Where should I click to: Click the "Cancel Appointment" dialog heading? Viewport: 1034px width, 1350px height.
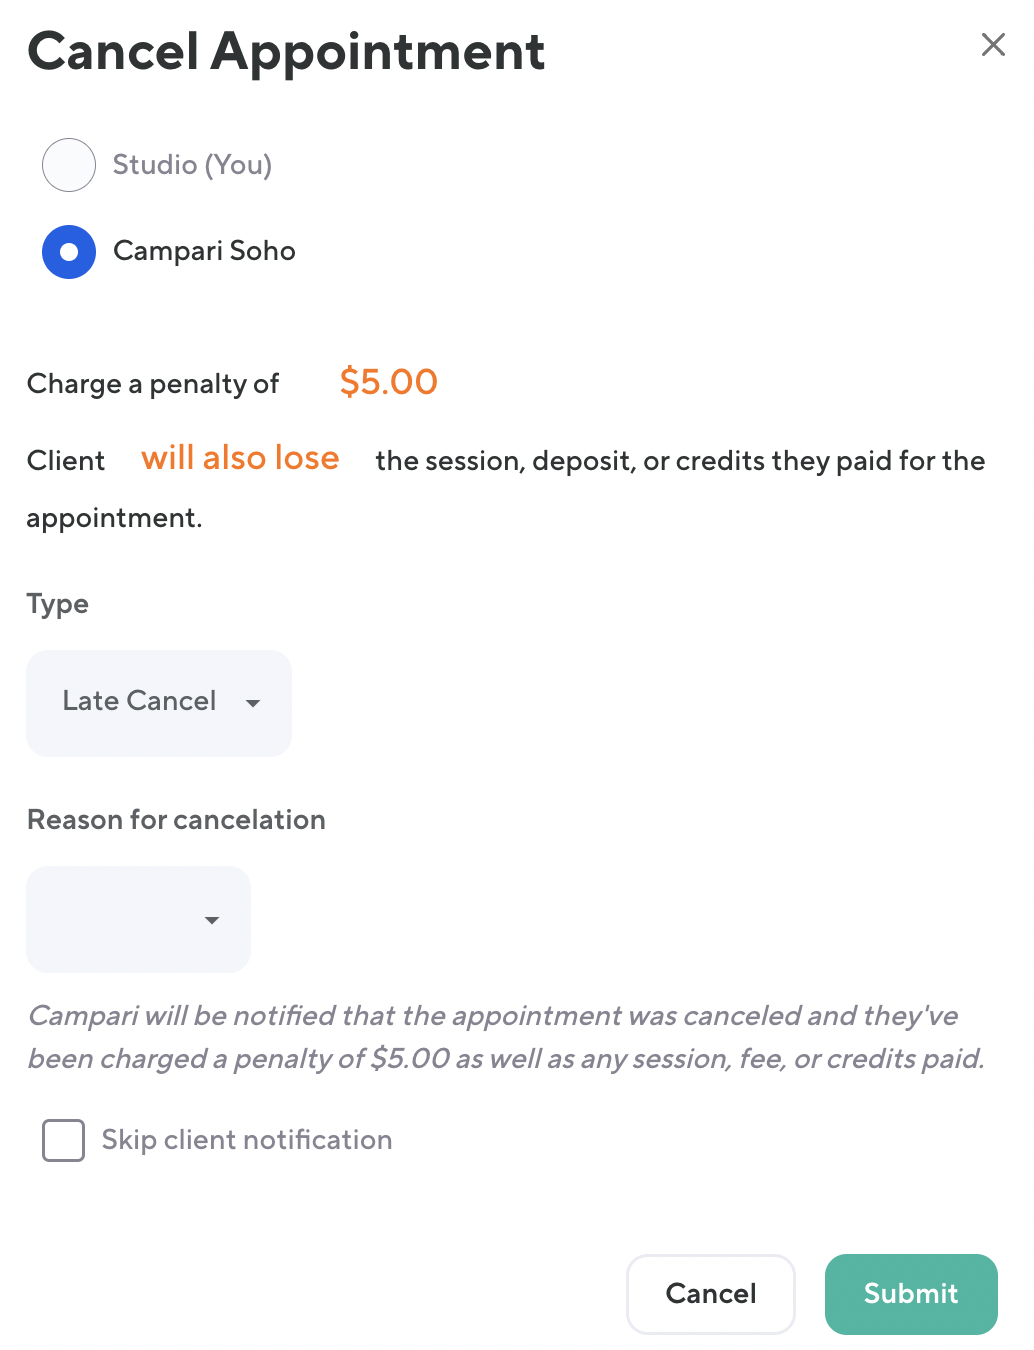click(x=286, y=52)
